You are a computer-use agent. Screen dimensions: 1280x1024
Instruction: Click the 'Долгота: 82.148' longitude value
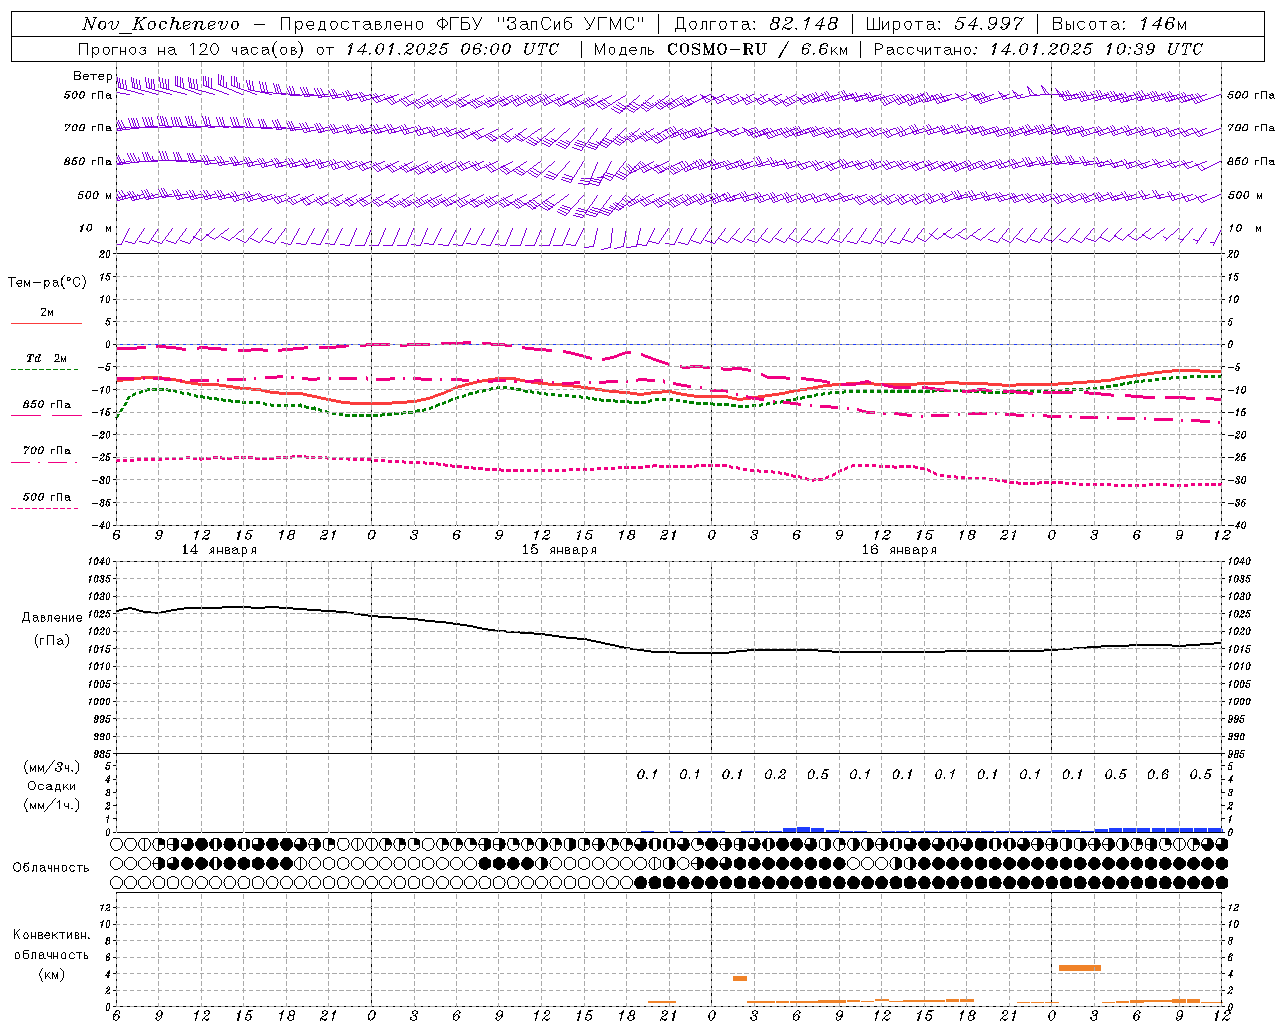[755, 24]
